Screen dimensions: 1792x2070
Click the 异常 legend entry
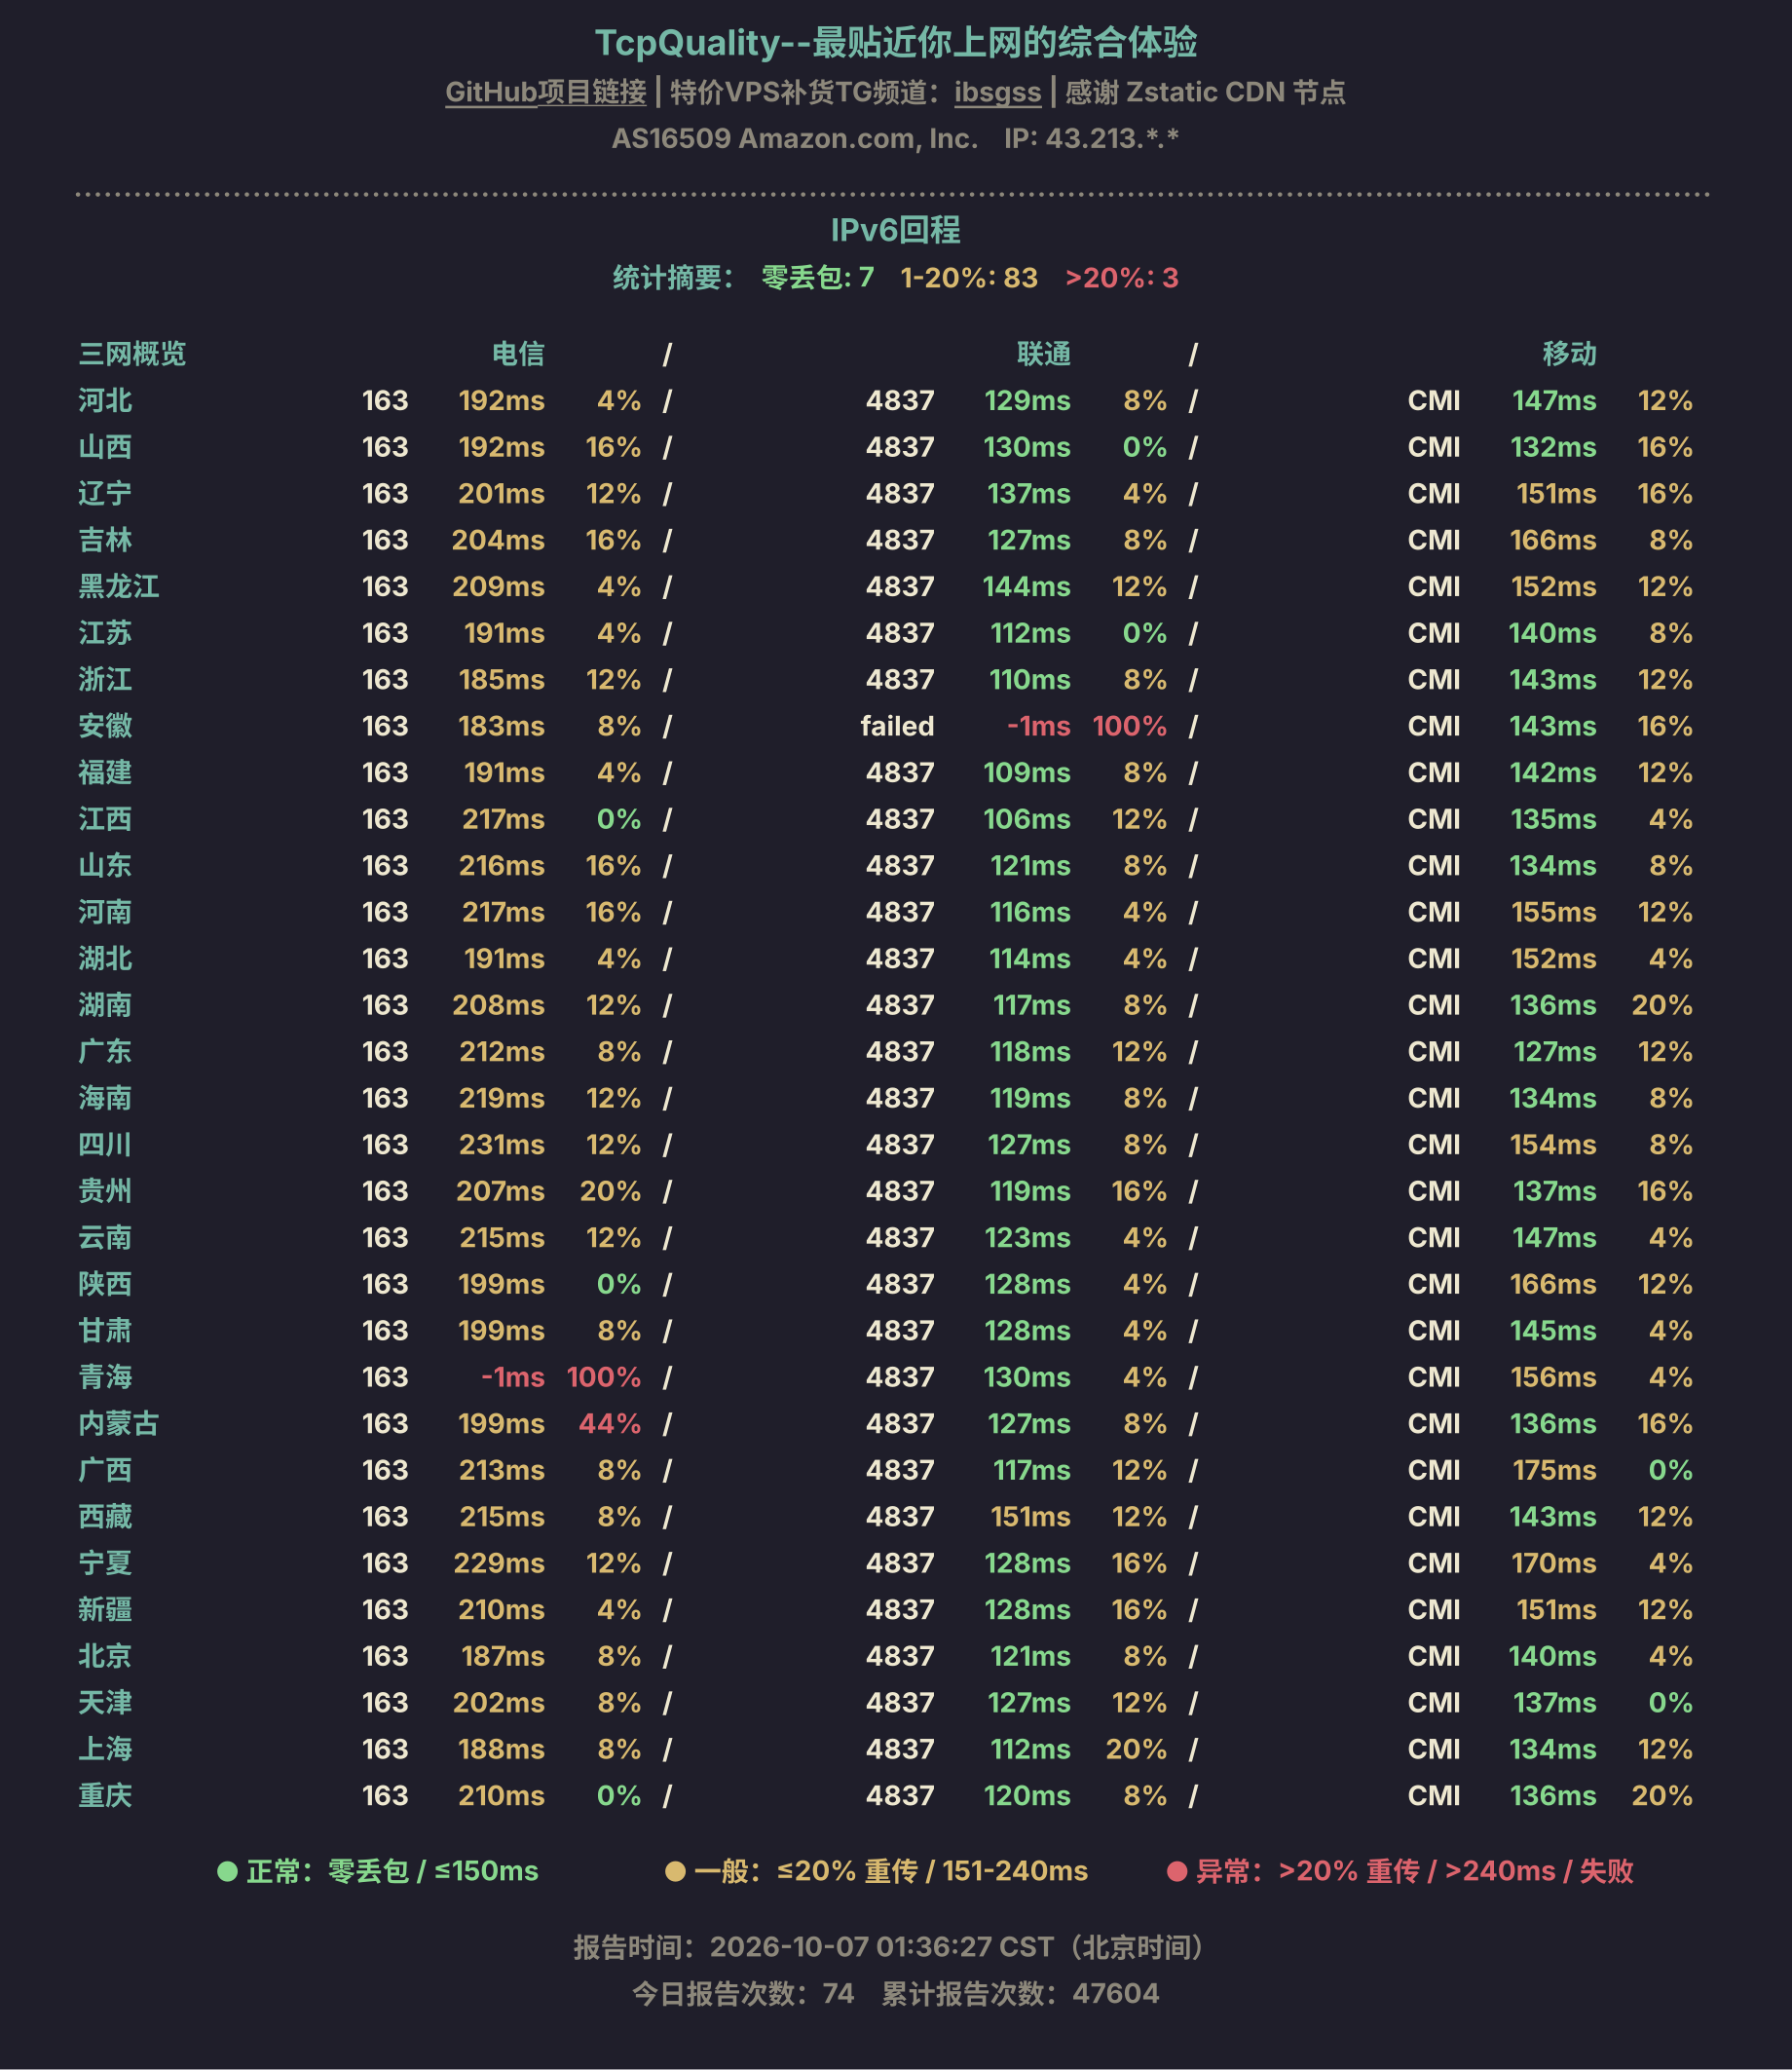(1400, 1871)
